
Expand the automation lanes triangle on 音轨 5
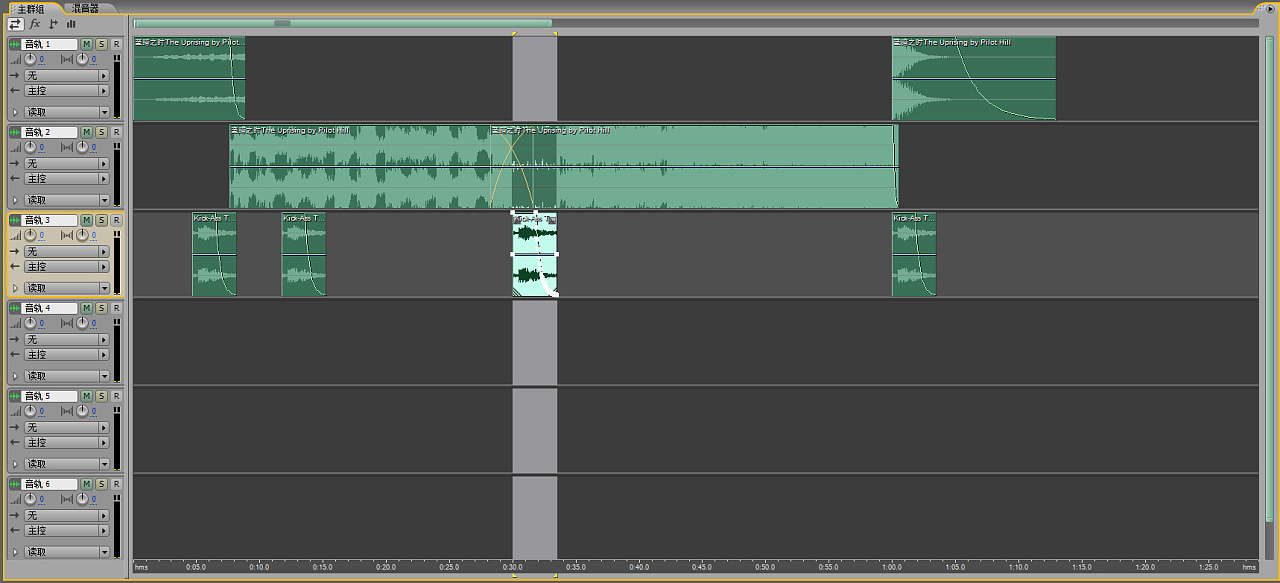pos(15,464)
